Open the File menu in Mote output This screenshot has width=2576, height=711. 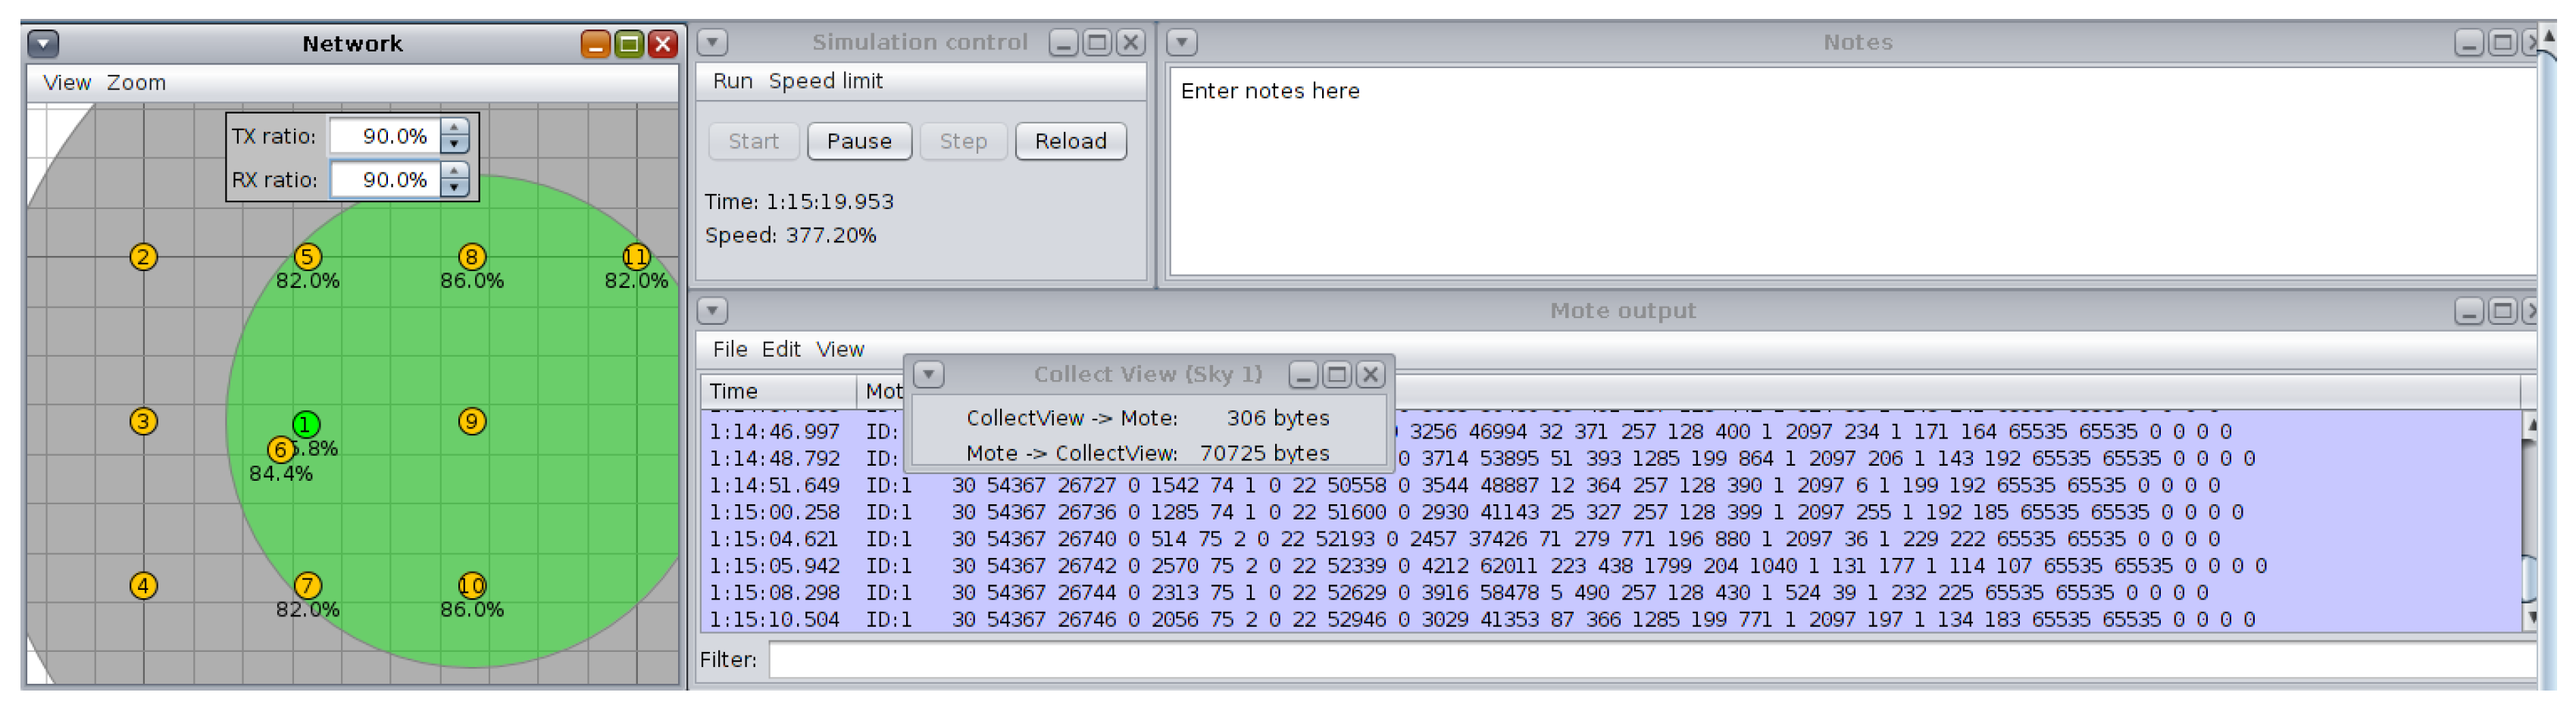pyautogui.click(x=730, y=350)
